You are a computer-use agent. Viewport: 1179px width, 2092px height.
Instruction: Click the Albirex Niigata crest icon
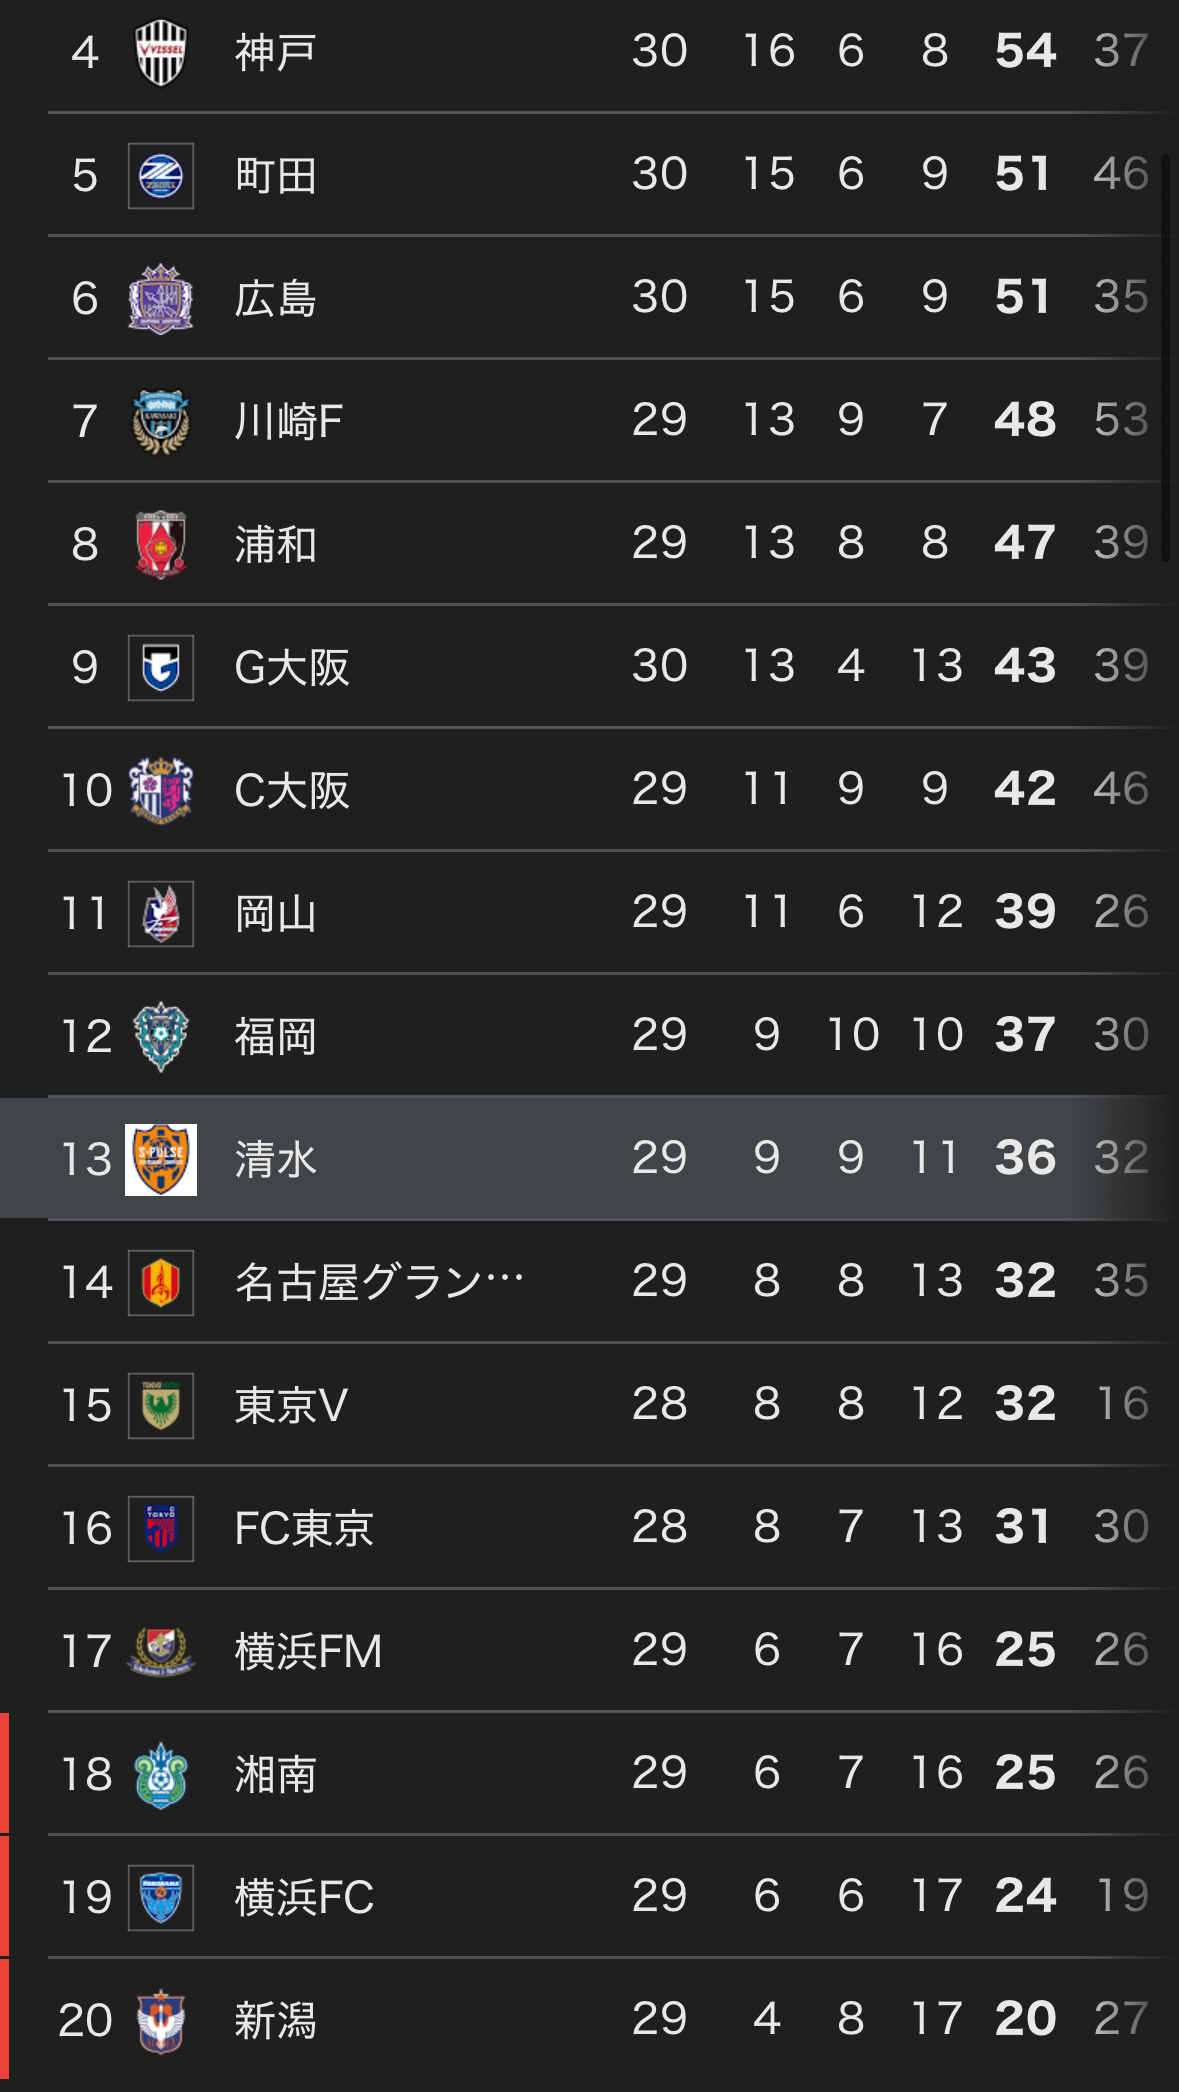point(161,2021)
